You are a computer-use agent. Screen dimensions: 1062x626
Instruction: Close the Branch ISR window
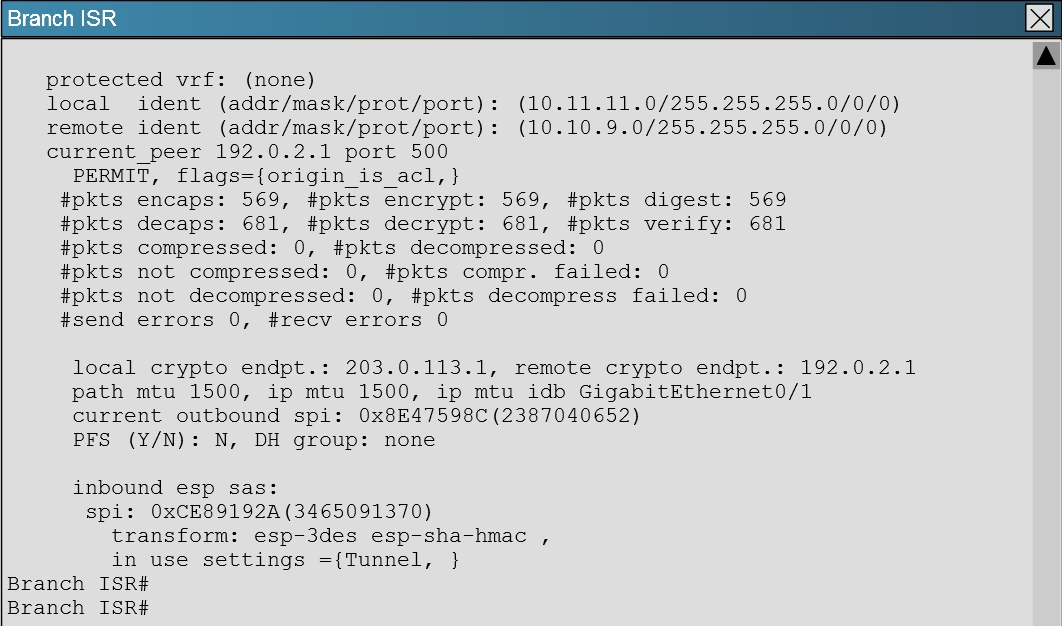point(1039,19)
